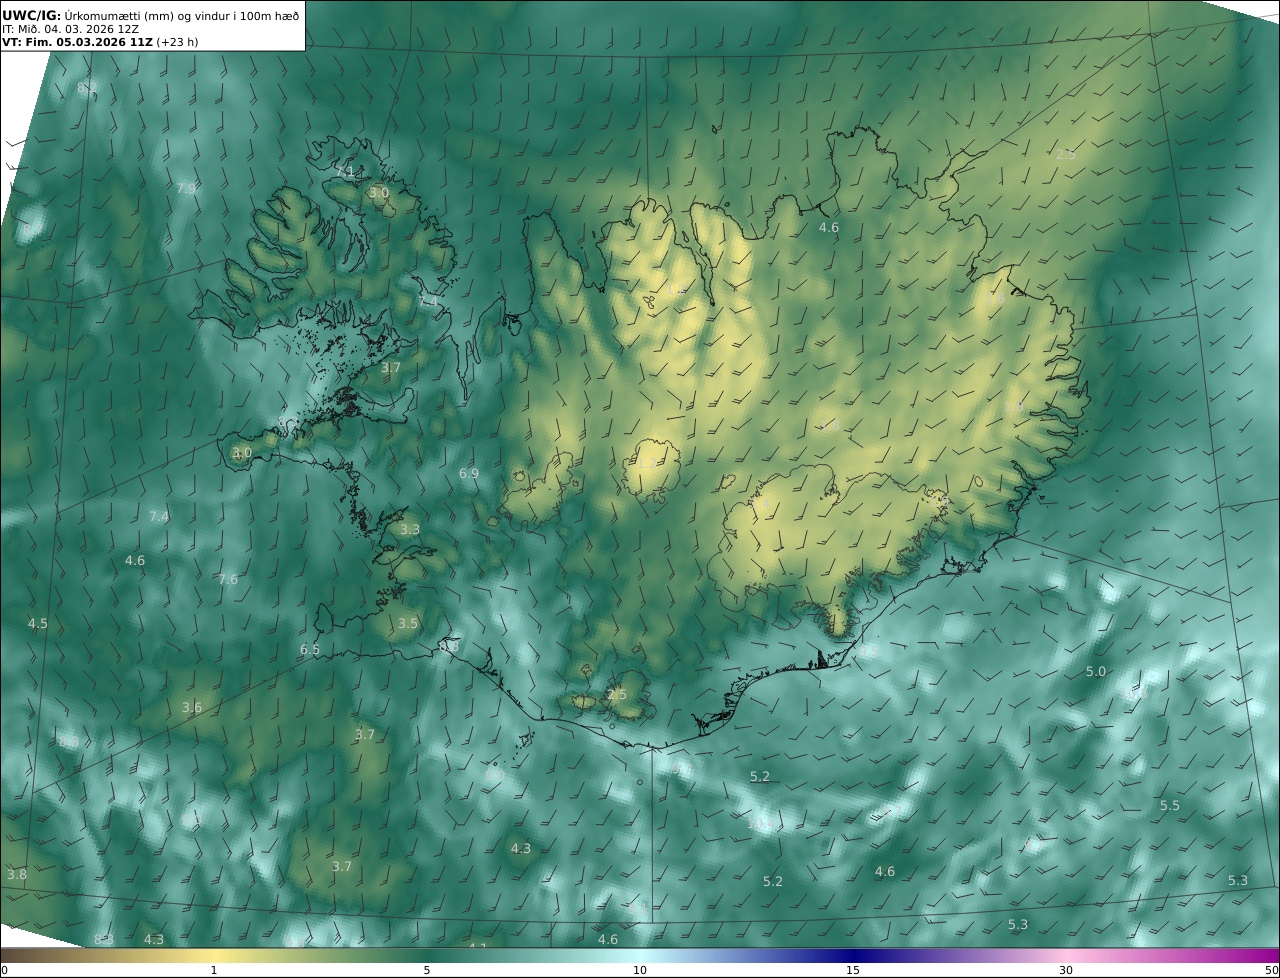Image resolution: width=1280 pixels, height=978 pixels.
Task: Click the '1' tick on the color scale
Action: pyautogui.click(x=213, y=970)
